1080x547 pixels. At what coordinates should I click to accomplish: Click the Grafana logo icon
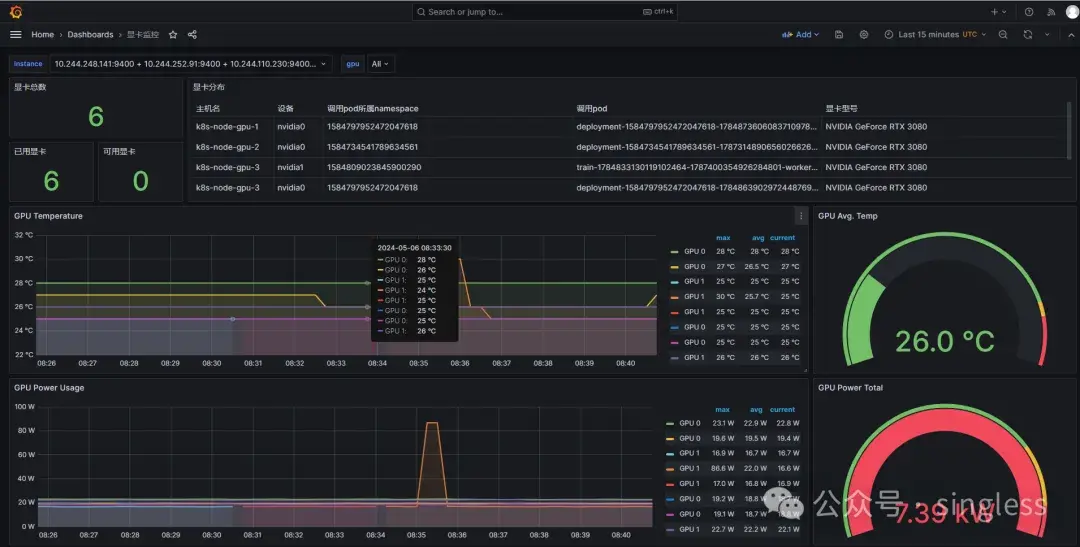[15, 12]
